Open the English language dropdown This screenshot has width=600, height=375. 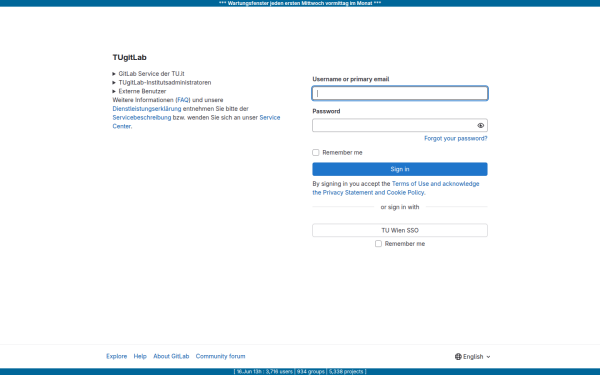click(x=473, y=357)
